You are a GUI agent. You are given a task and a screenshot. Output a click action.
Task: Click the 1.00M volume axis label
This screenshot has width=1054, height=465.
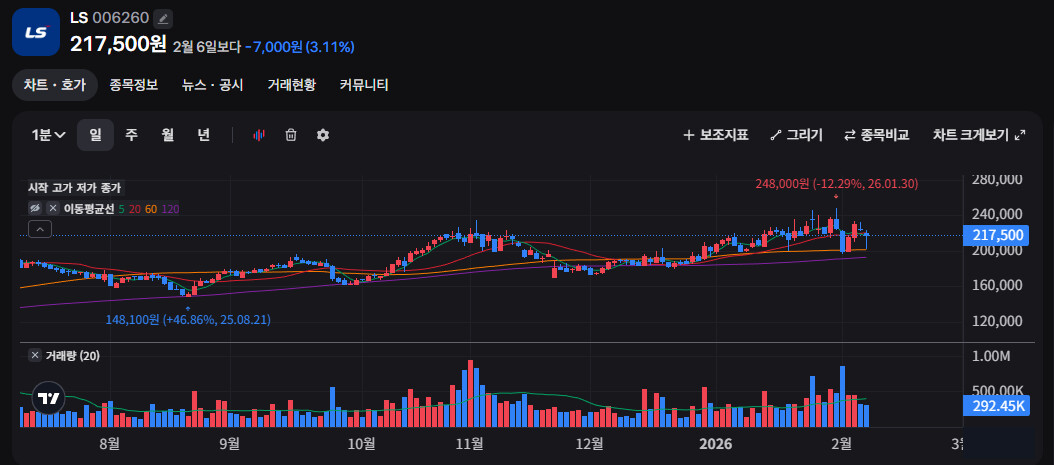pos(991,356)
